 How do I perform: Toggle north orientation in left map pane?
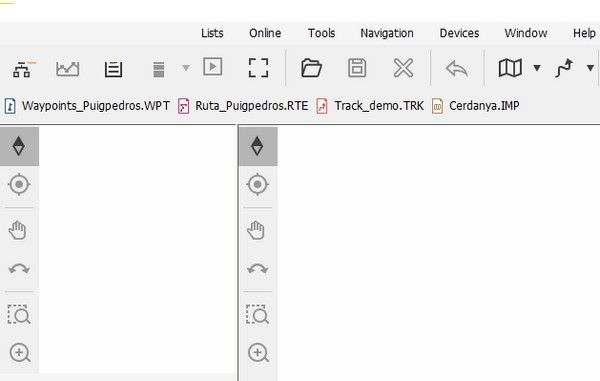tap(19, 146)
